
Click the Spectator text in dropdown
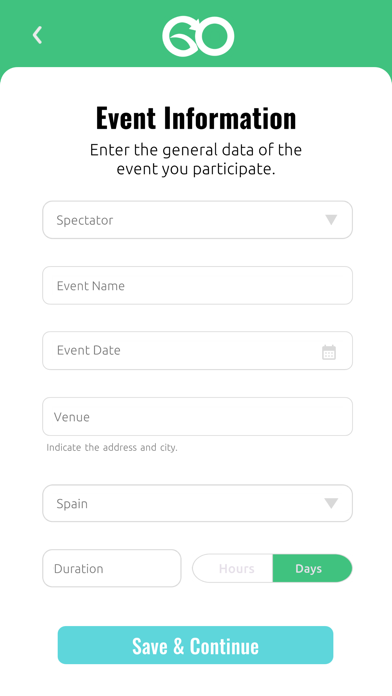(x=85, y=220)
